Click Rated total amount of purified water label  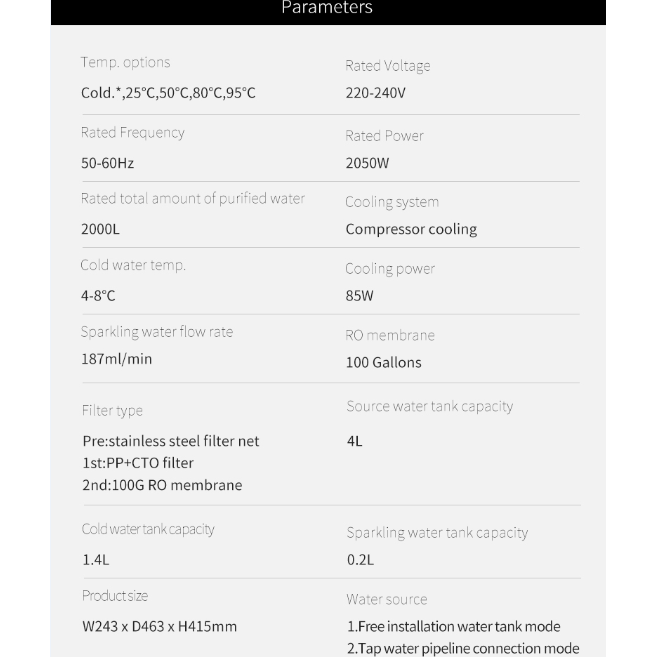(192, 198)
